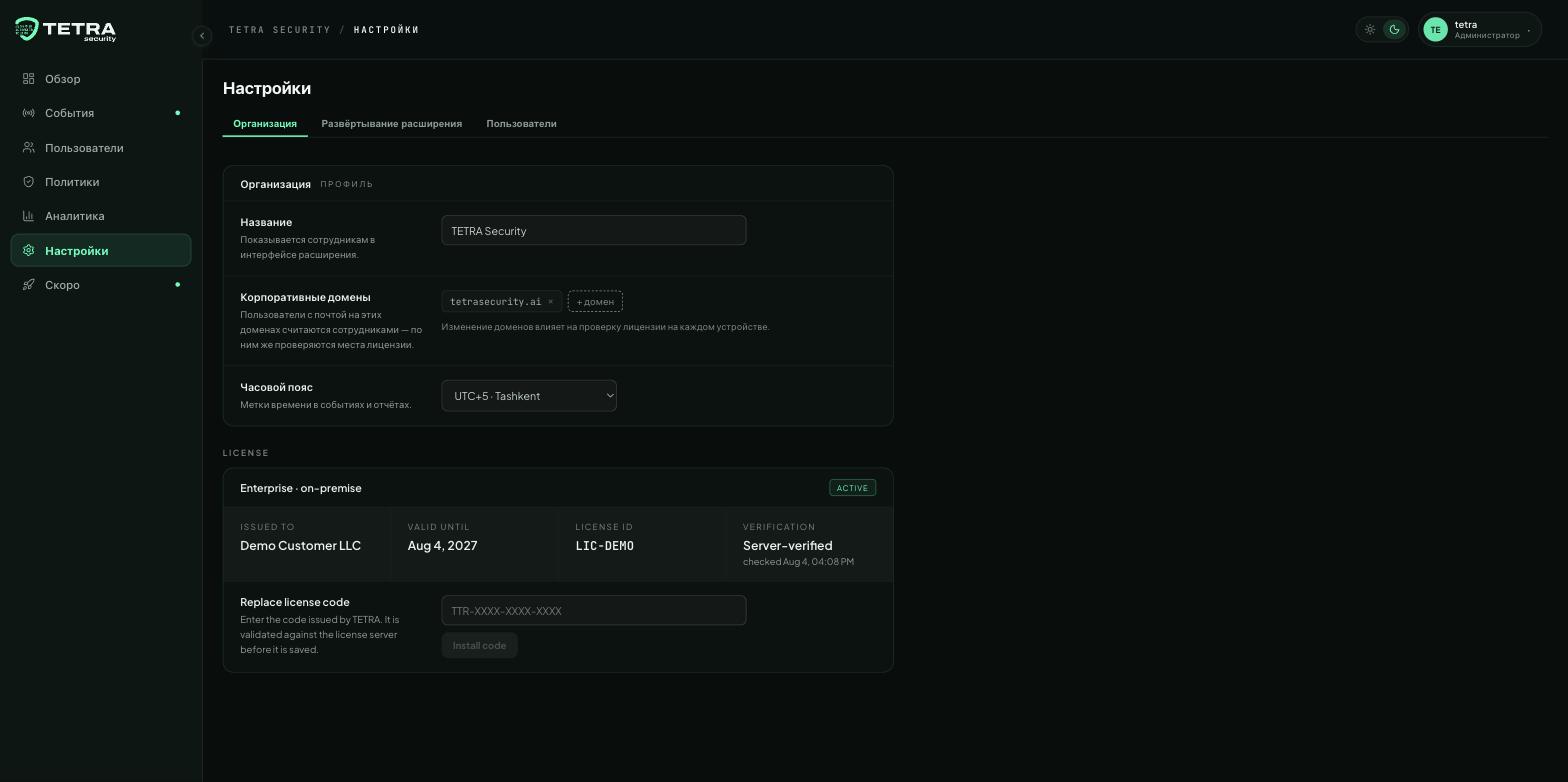Switch to Развёртывание расширения tab
The height and width of the screenshot is (782, 1568).
pos(392,124)
